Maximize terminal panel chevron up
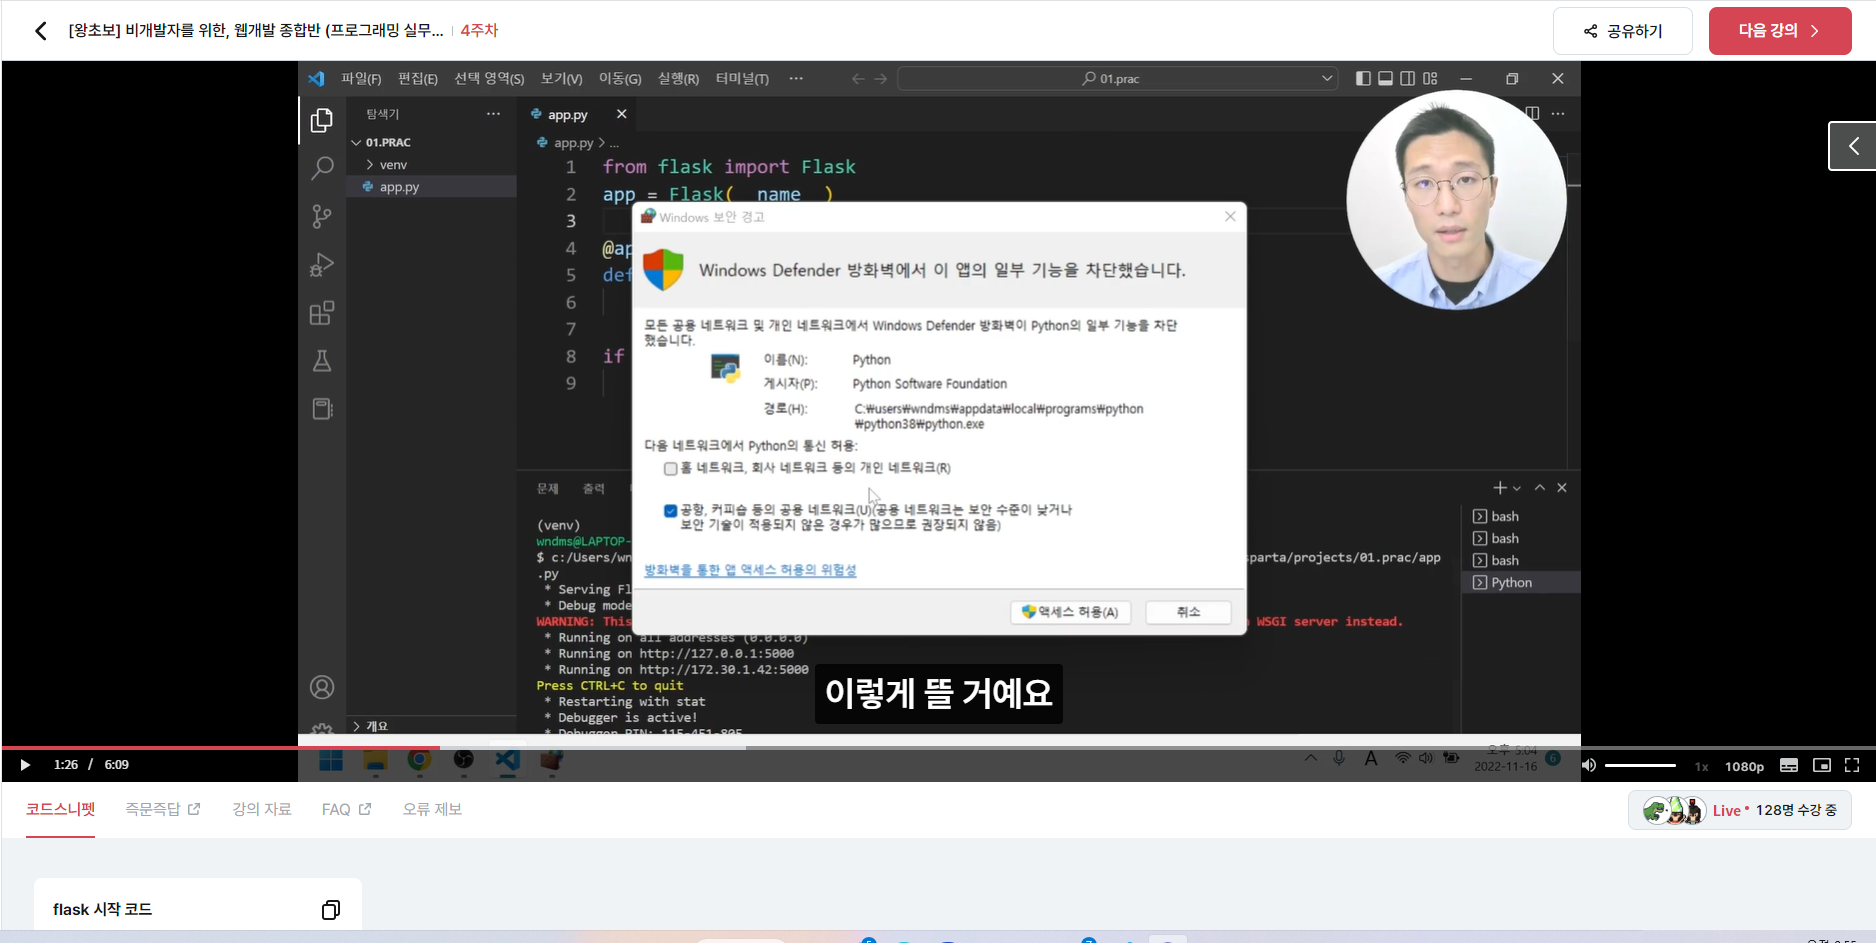1876x943 pixels. 1540,488
